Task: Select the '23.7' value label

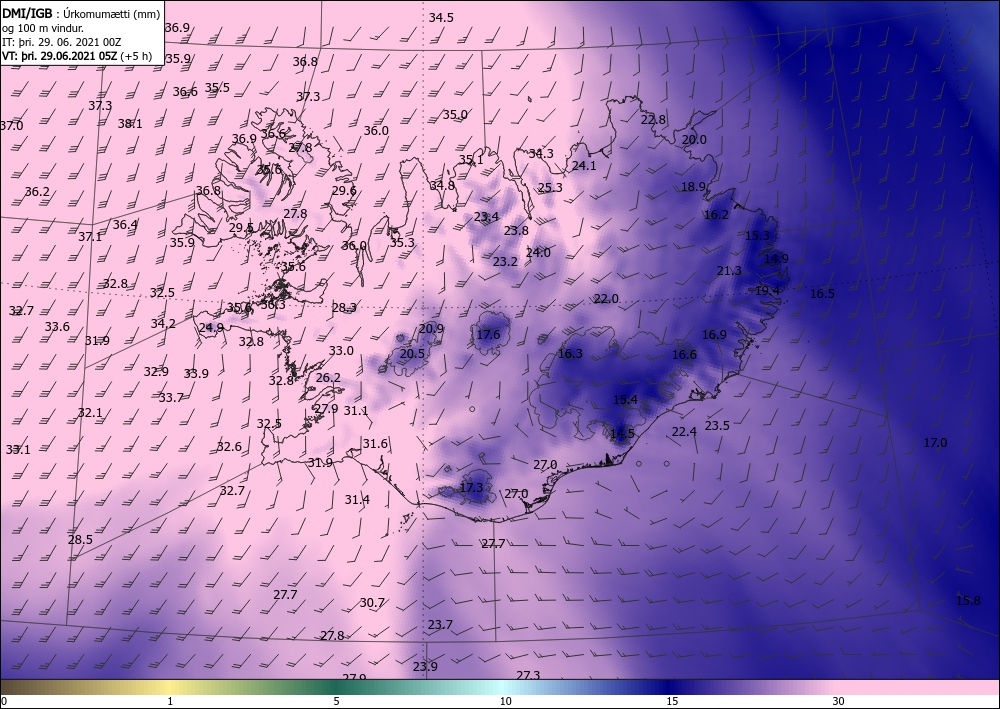Action: point(440,624)
